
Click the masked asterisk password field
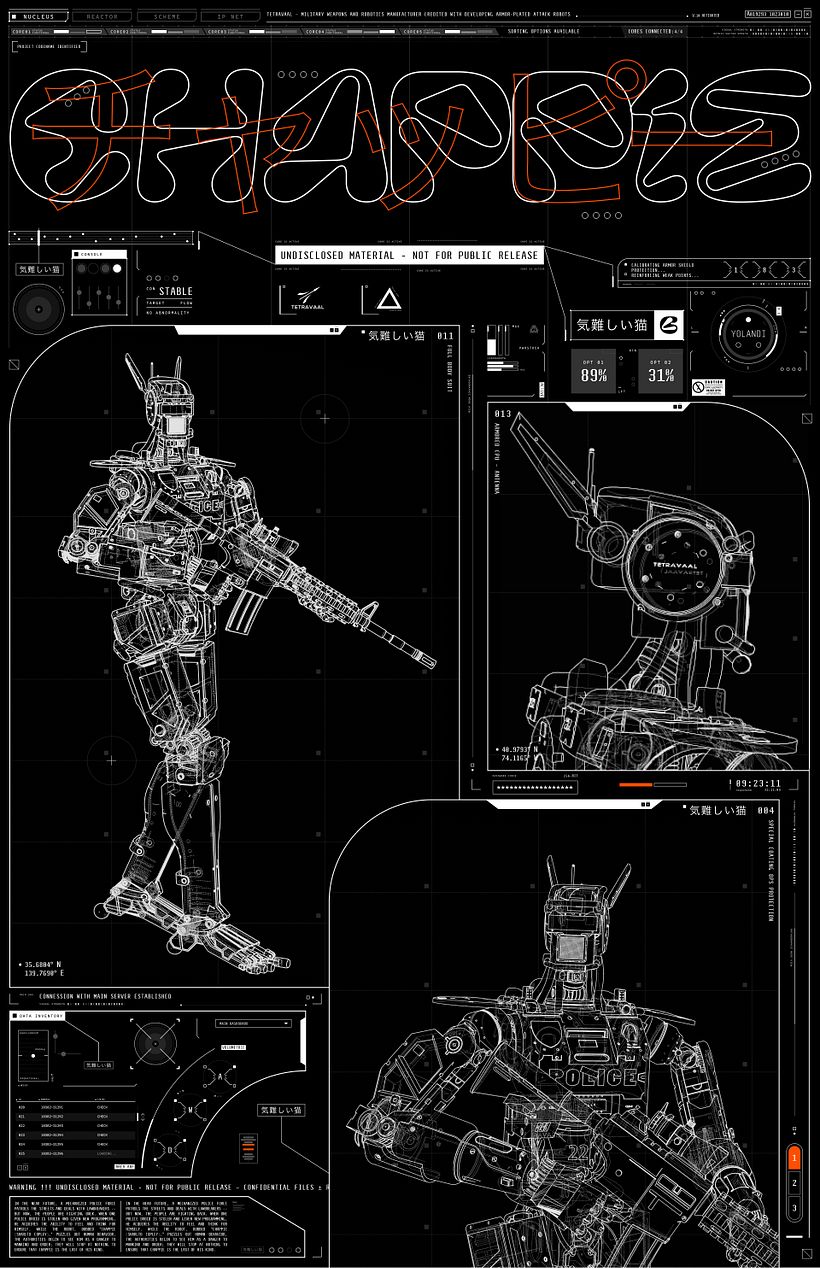[x=535, y=788]
